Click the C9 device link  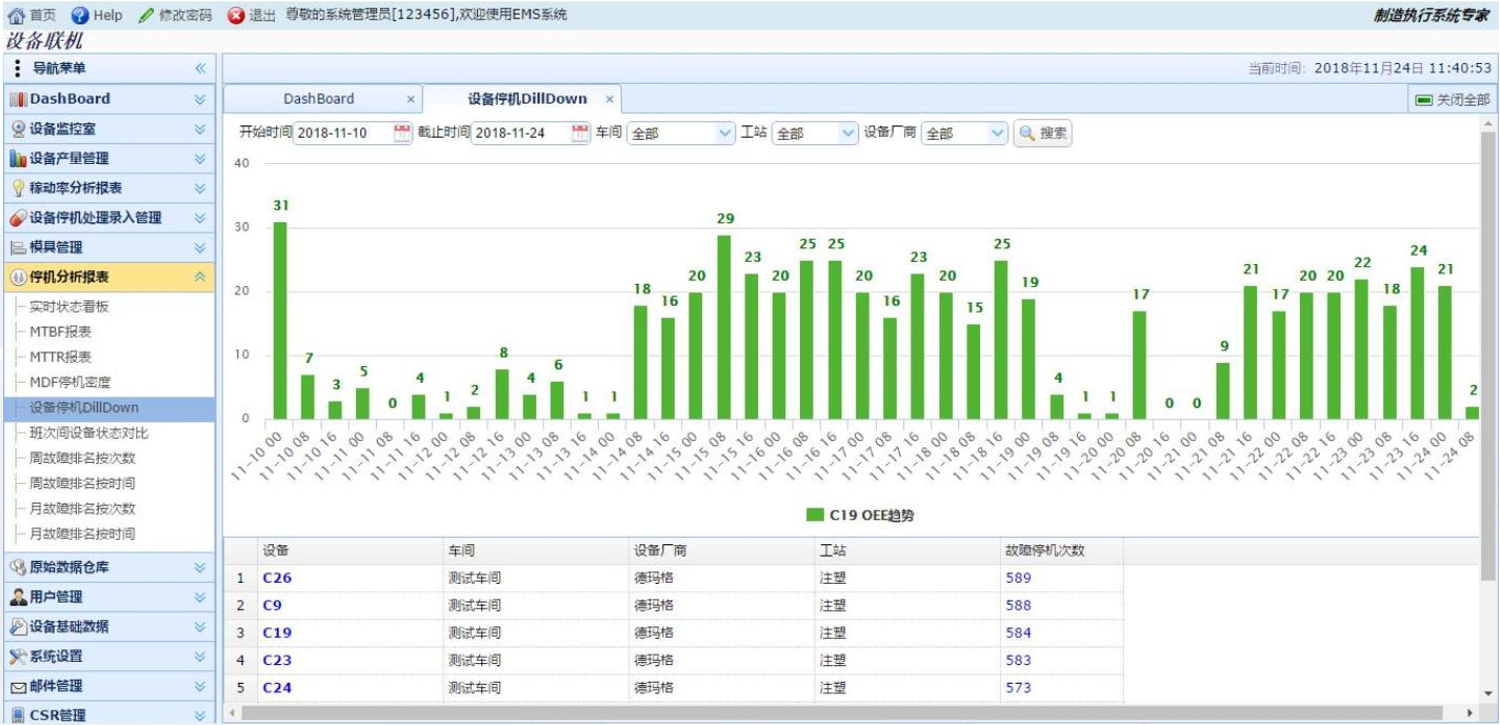click(272, 605)
